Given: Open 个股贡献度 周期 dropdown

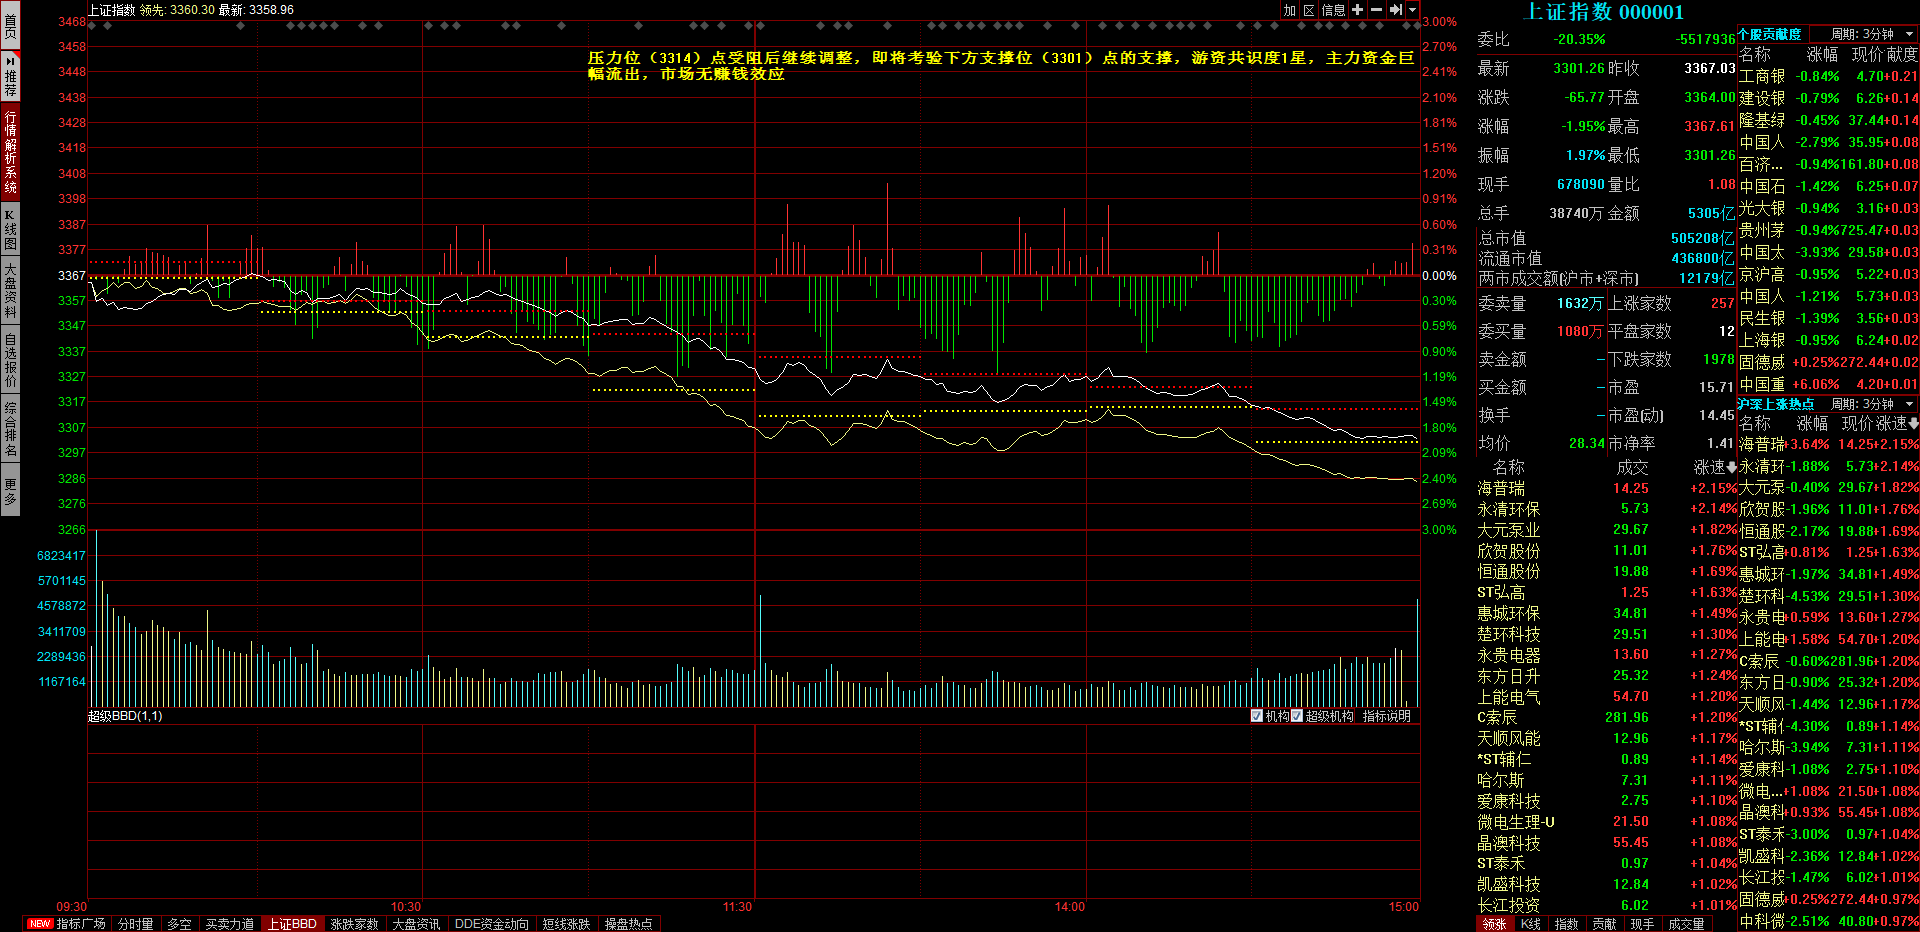Looking at the screenshot, I should click(1909, 34).
